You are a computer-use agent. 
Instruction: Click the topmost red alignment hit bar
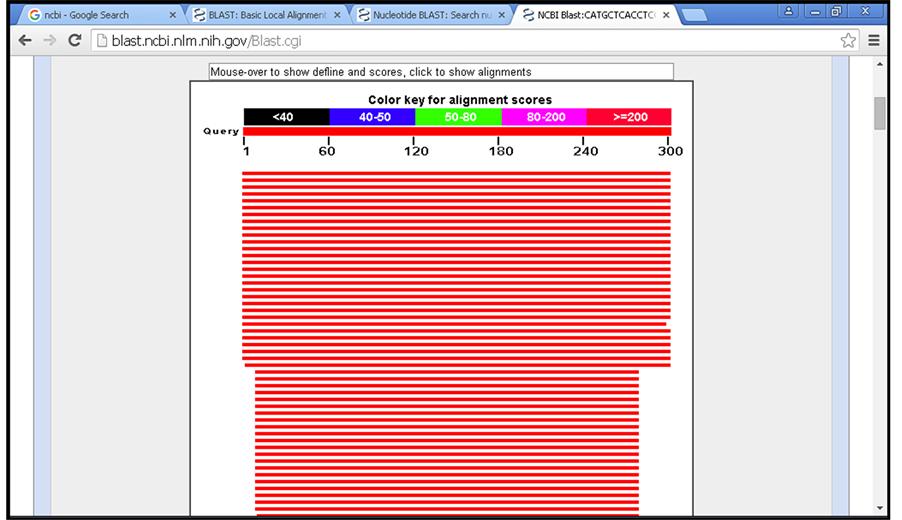click(456, 175)
